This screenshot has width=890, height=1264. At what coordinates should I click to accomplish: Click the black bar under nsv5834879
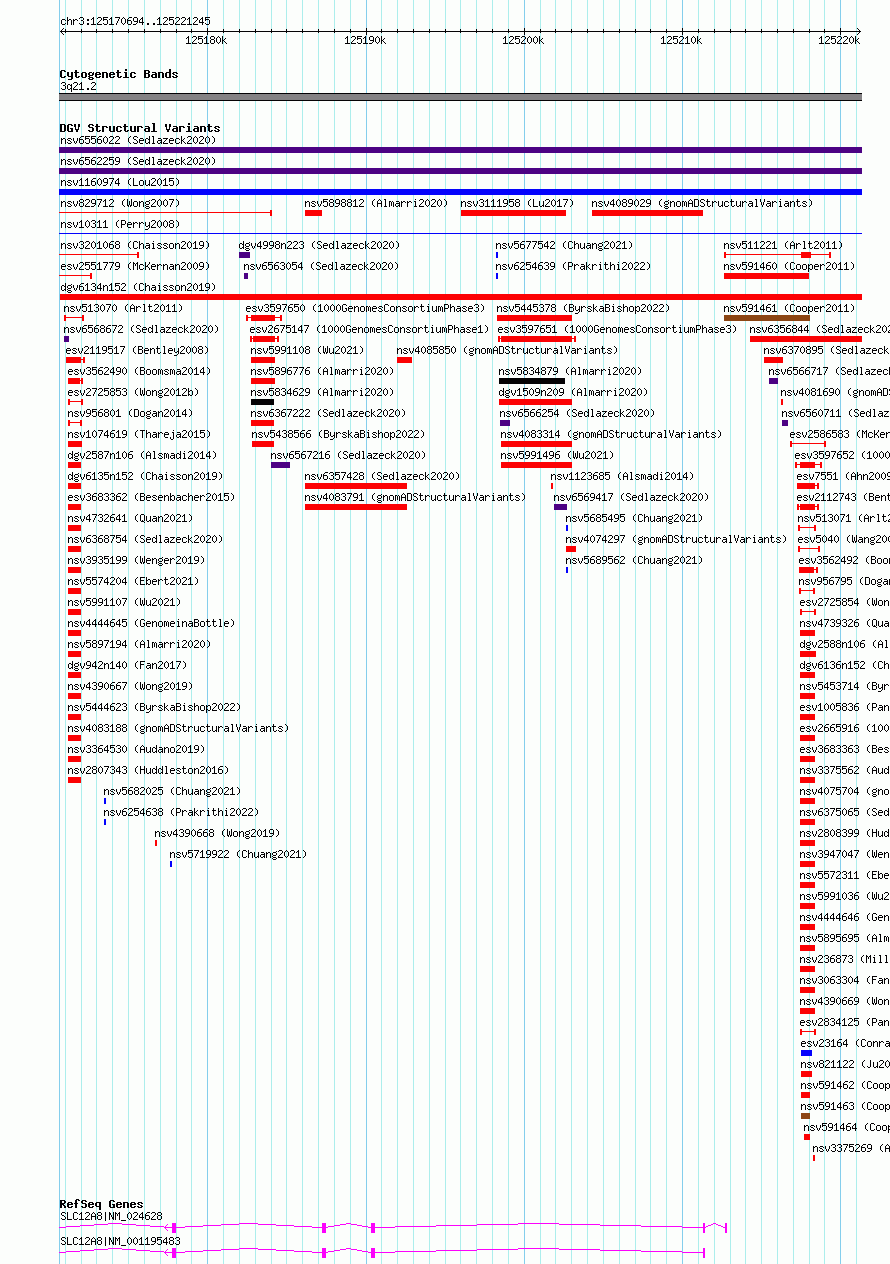point(532,381)
